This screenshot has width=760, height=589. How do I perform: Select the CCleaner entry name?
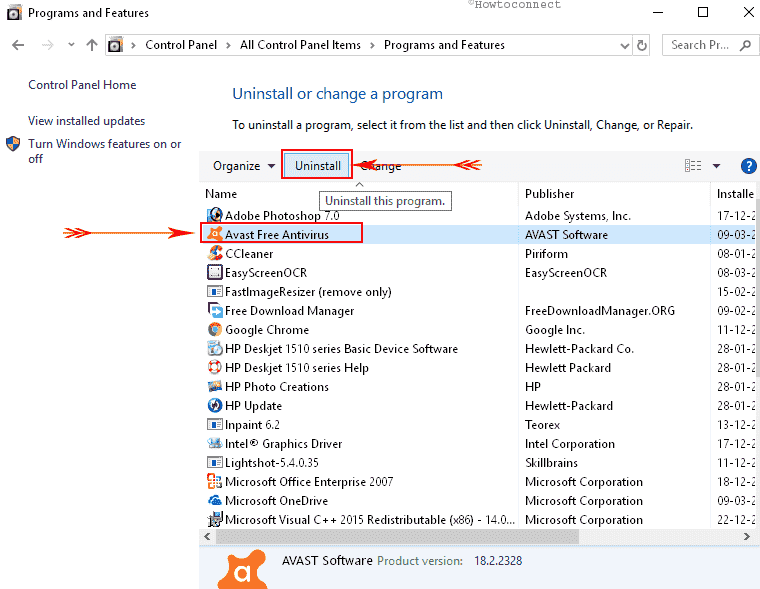[x=249, y=254]
